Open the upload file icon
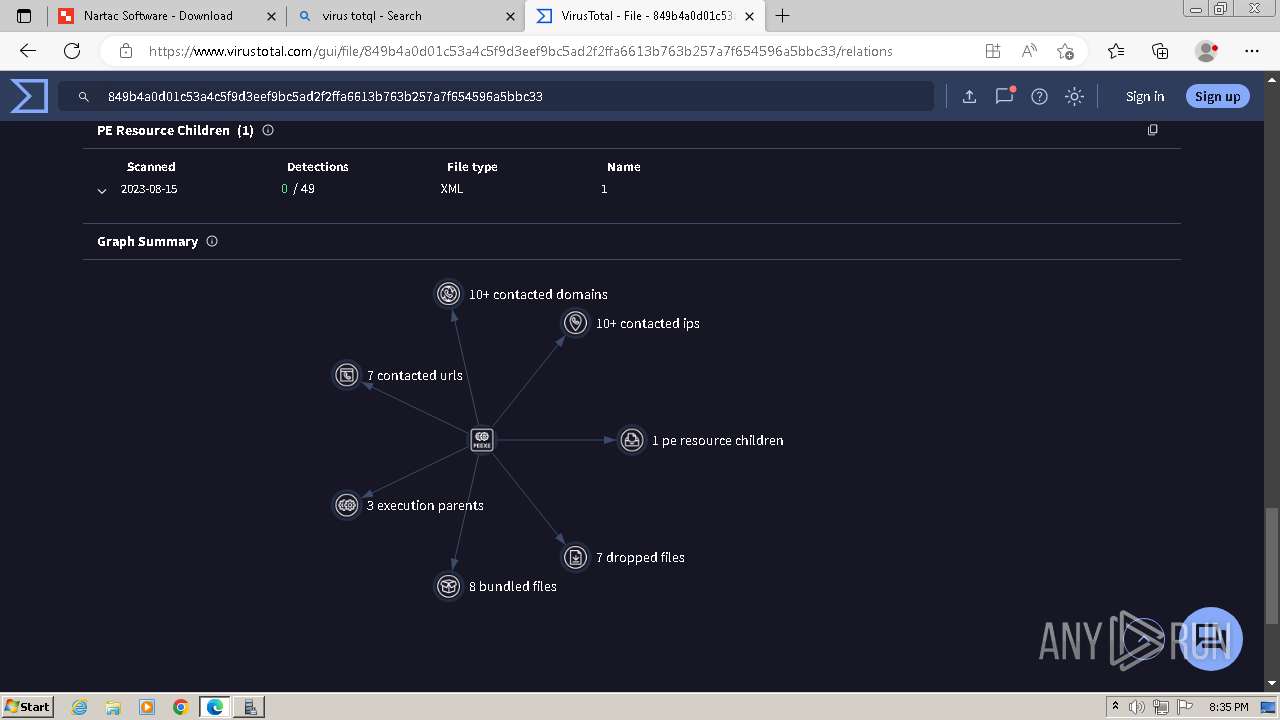The image size is (1280, 720). [969, 96]
